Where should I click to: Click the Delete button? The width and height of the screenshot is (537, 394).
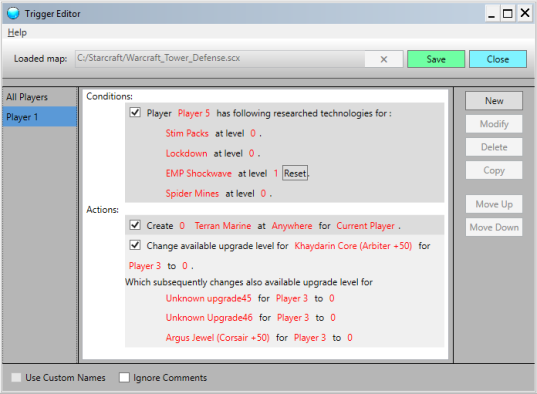(494, 147)
